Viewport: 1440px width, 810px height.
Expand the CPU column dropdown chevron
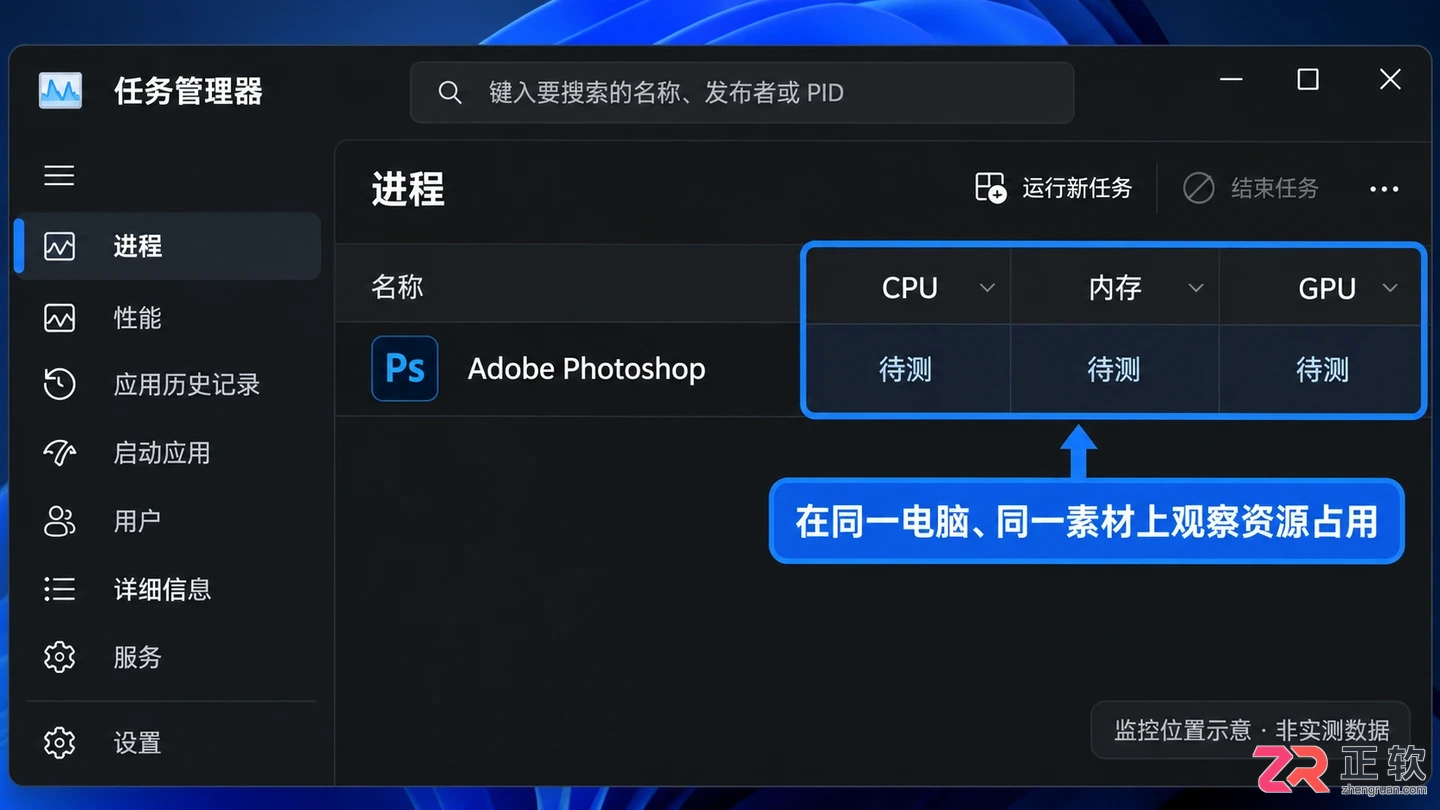click(x=987, y=288)
